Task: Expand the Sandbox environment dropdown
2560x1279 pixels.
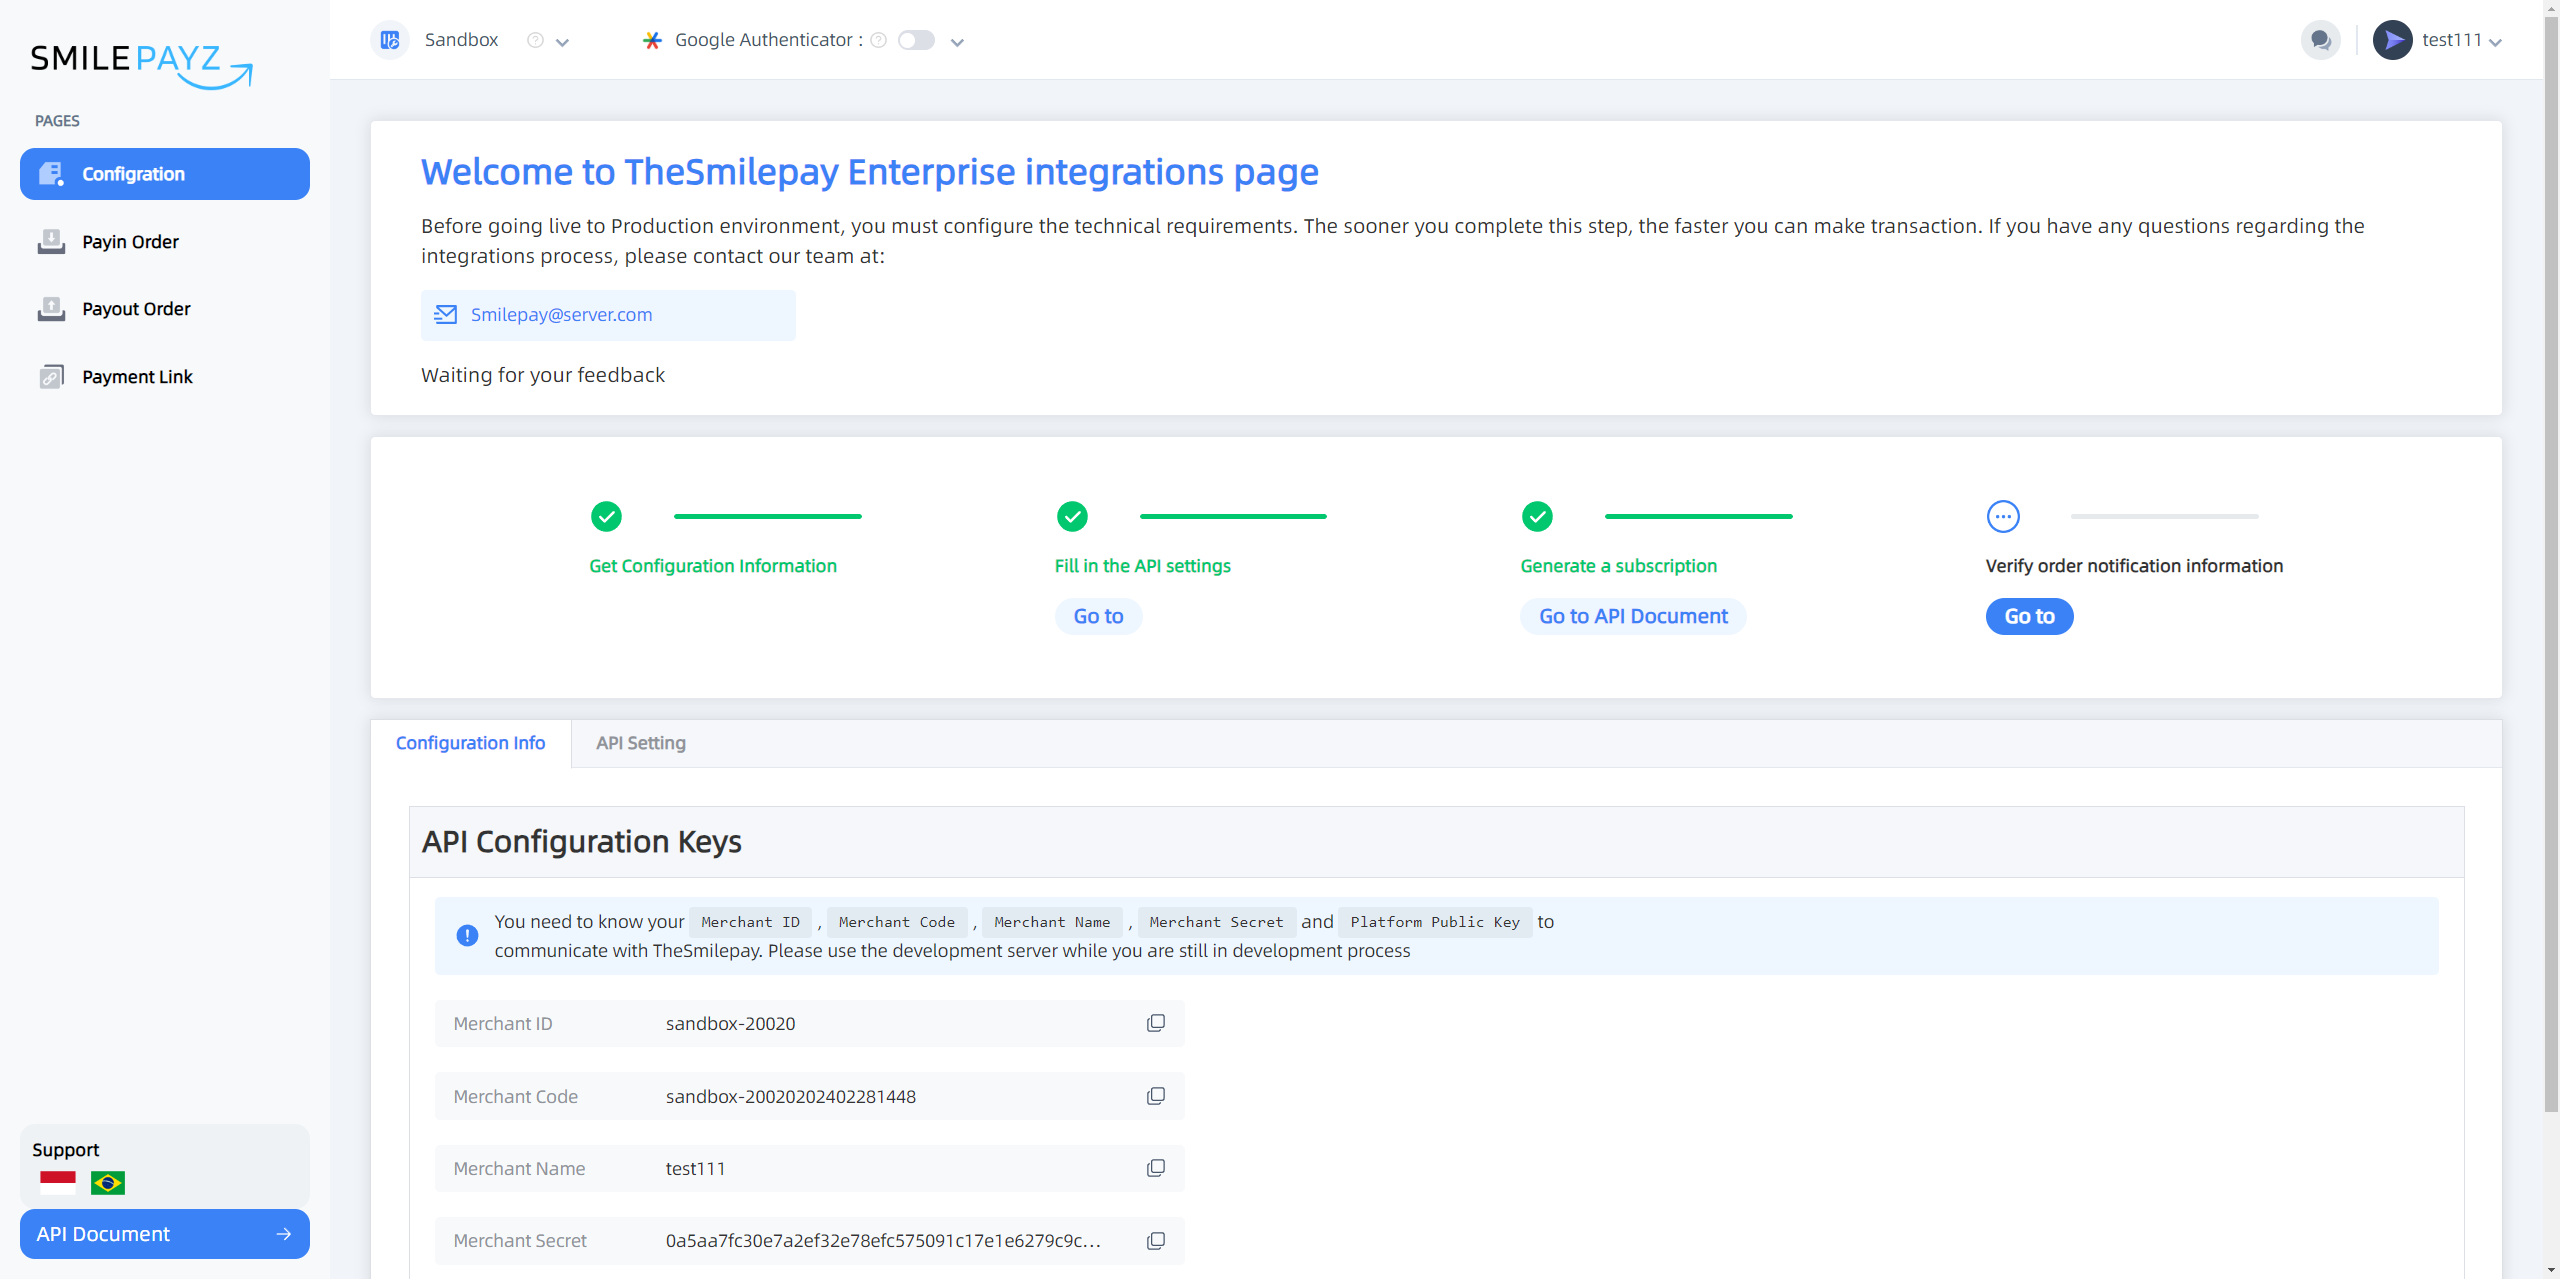Action: pos(562,42)
